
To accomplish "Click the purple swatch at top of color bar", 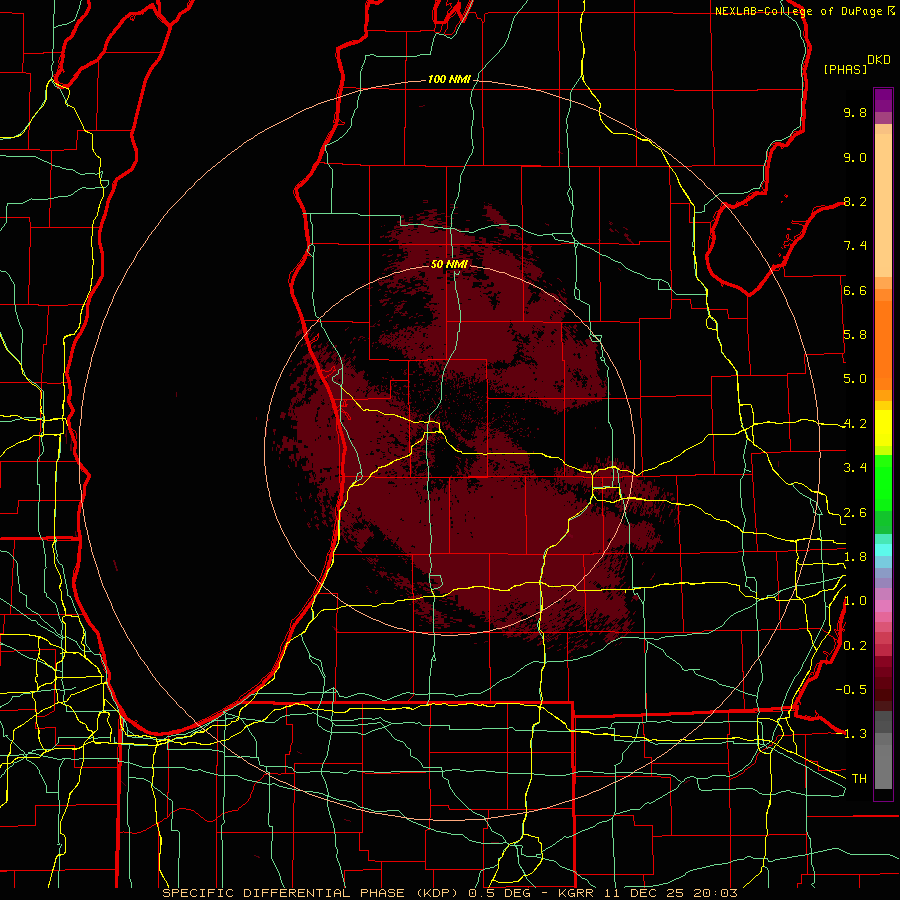I will 883,100.
